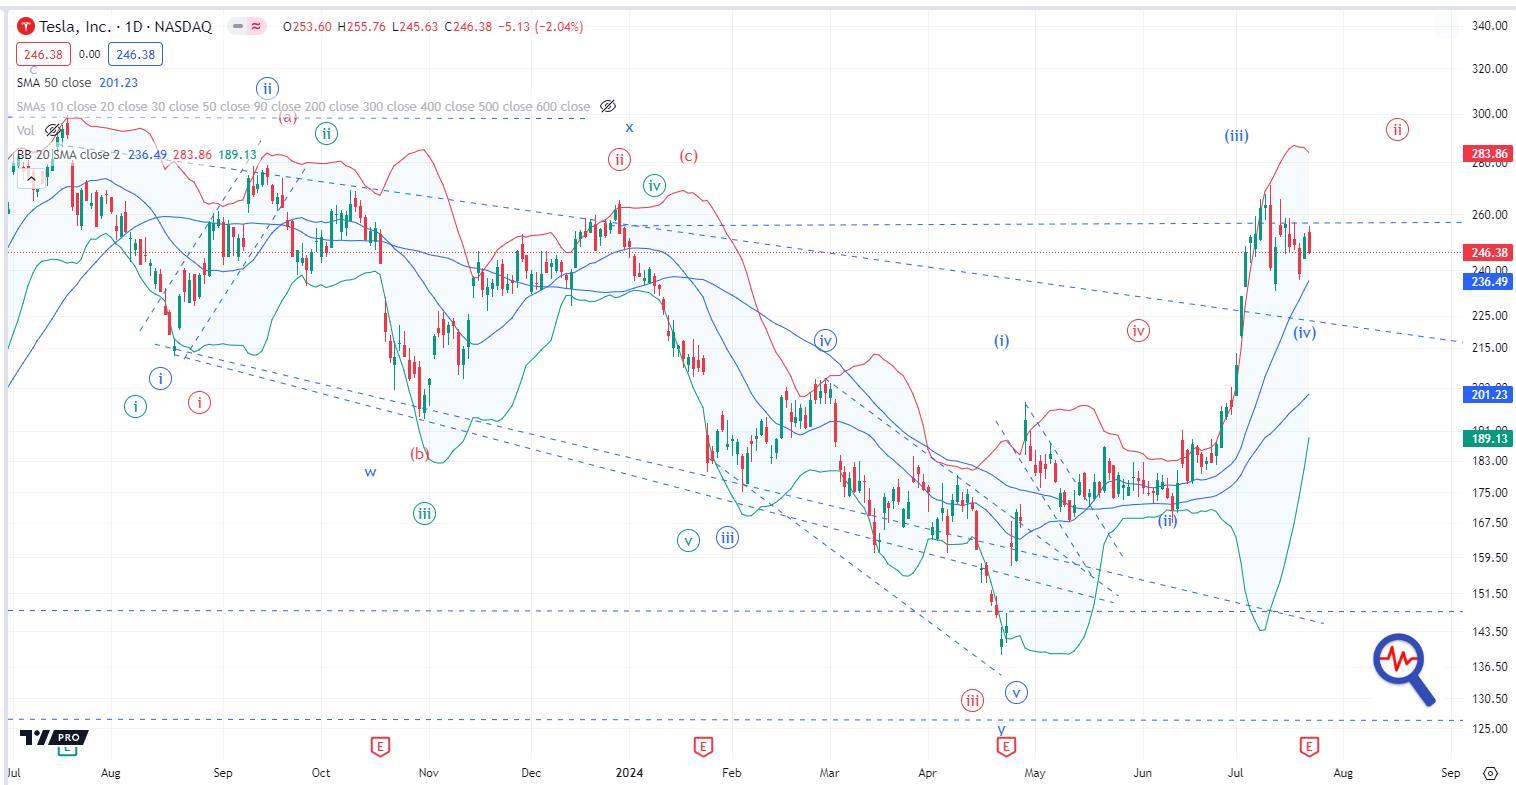Select the SMAs 10 close 20 close legend
The image size is (1516, 785).
pyautogui.click(x=303, y=106)
